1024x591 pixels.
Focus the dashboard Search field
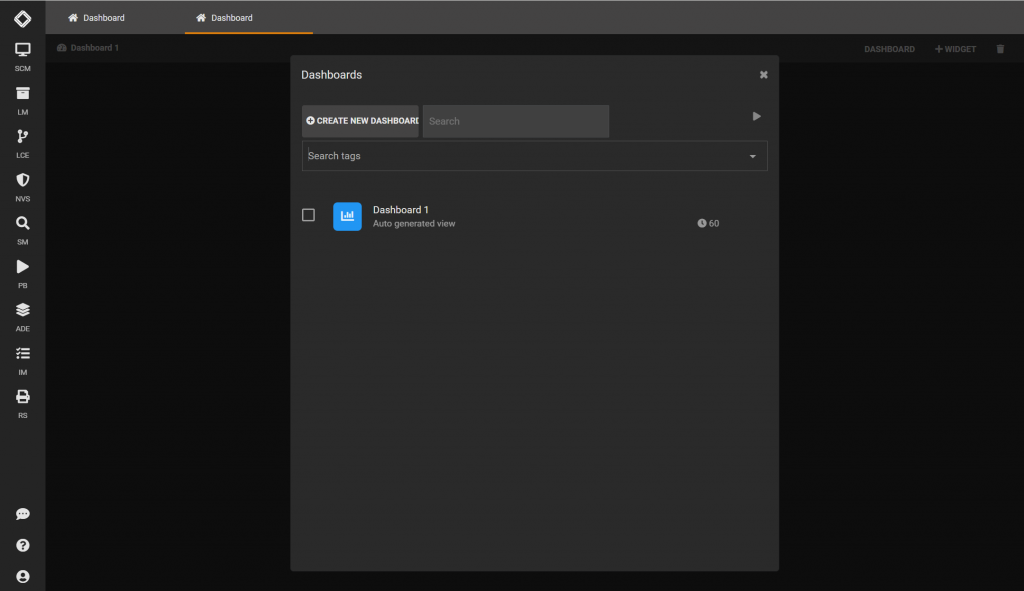click(x=516, y=121)
